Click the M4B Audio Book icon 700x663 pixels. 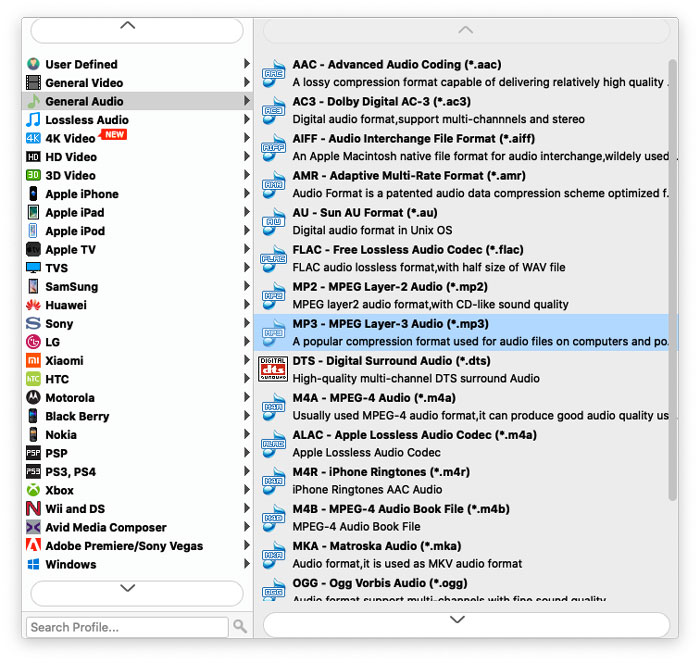273,518
